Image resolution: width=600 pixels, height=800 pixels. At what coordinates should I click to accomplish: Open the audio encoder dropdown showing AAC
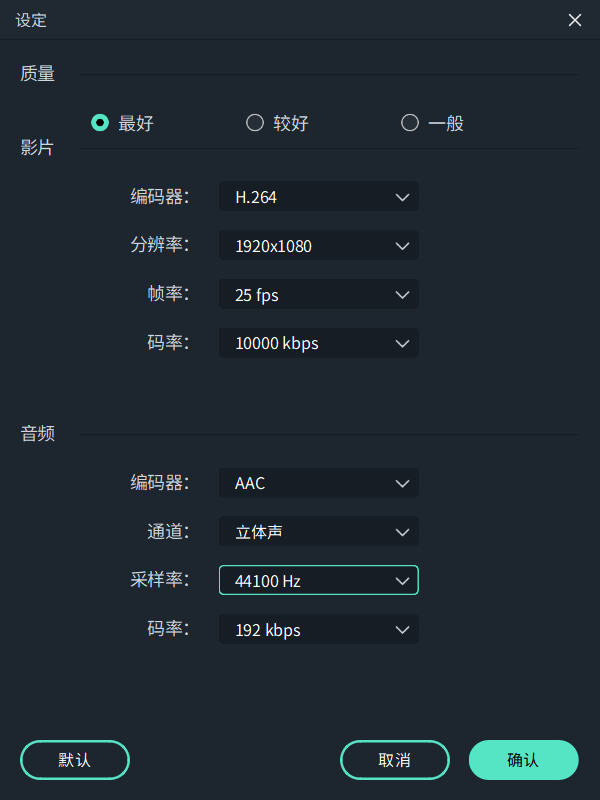pos(318,483)
